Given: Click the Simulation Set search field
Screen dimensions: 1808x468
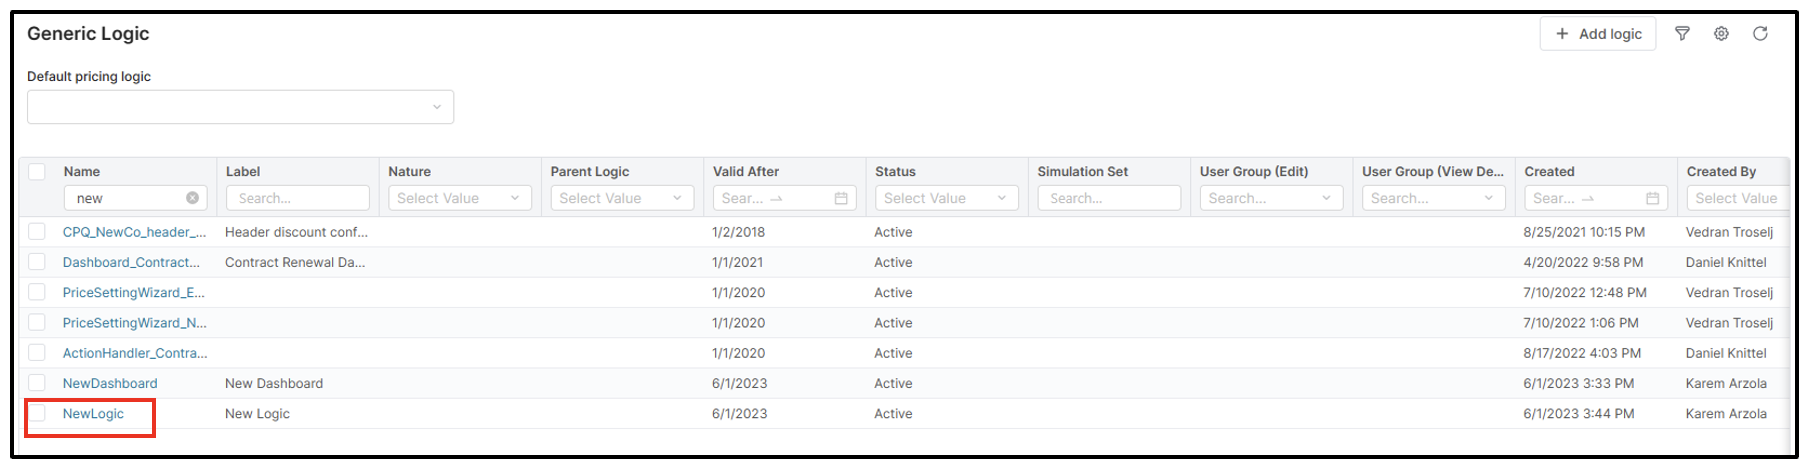Looking at the screenshot, I should tap(1108, 198).
